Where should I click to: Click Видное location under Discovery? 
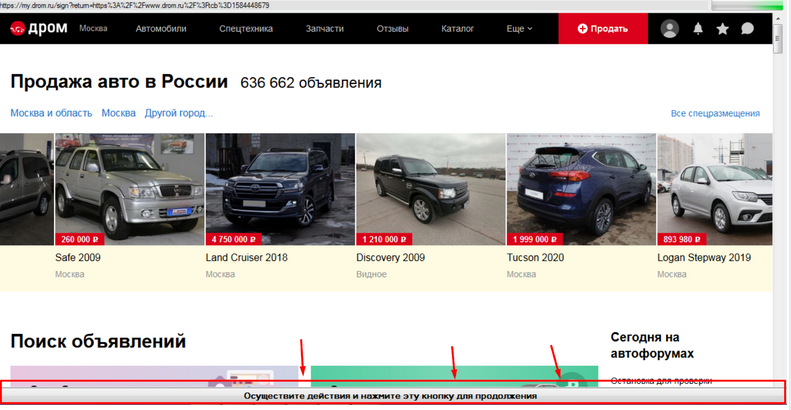(371, 274)
